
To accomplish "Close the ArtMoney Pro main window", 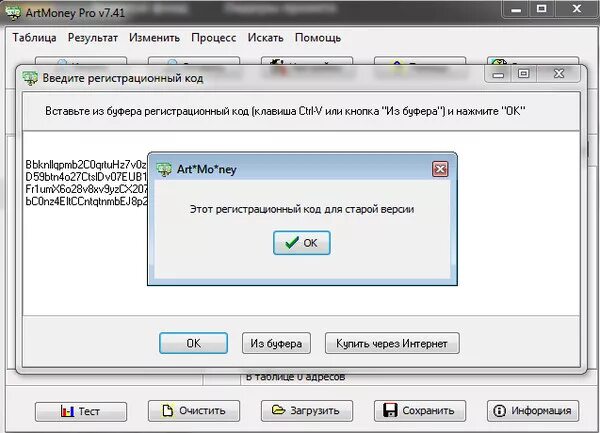I will [577, 9].
